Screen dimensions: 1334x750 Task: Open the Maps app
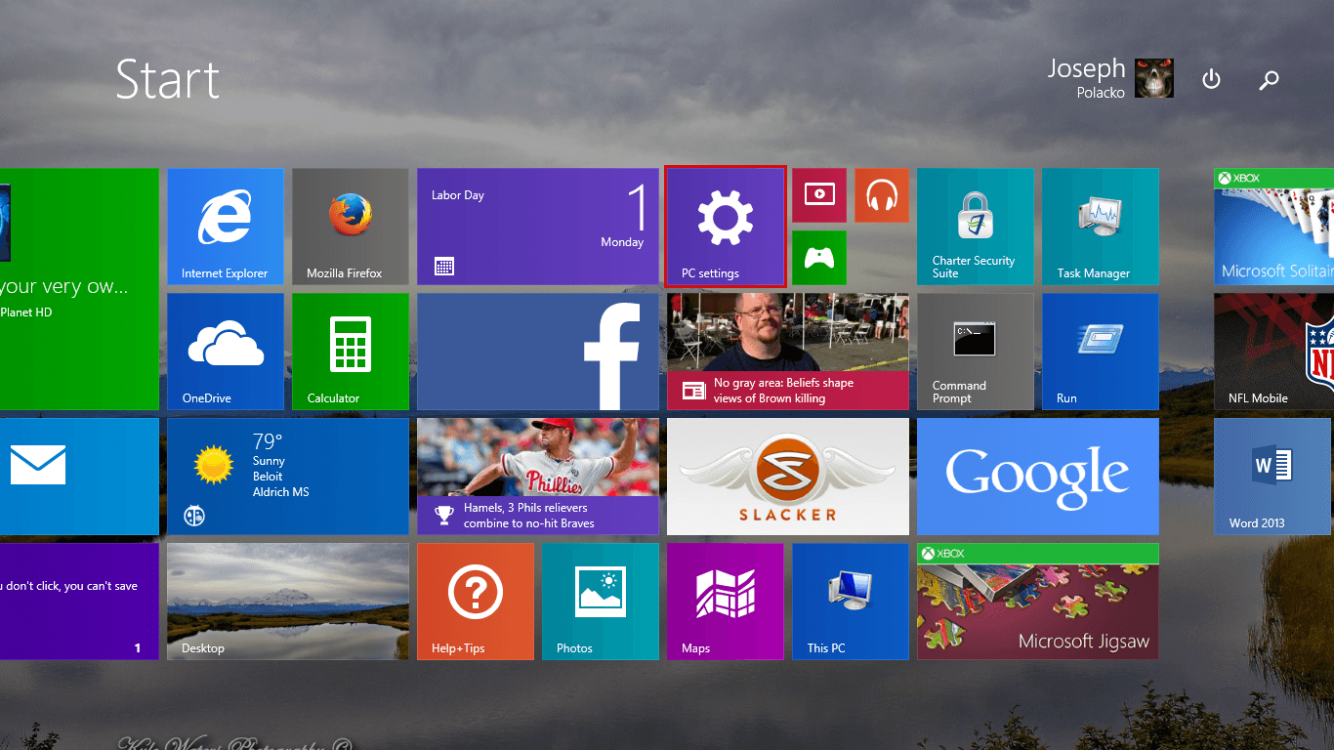pyautogui.click(x=724, y=601)
